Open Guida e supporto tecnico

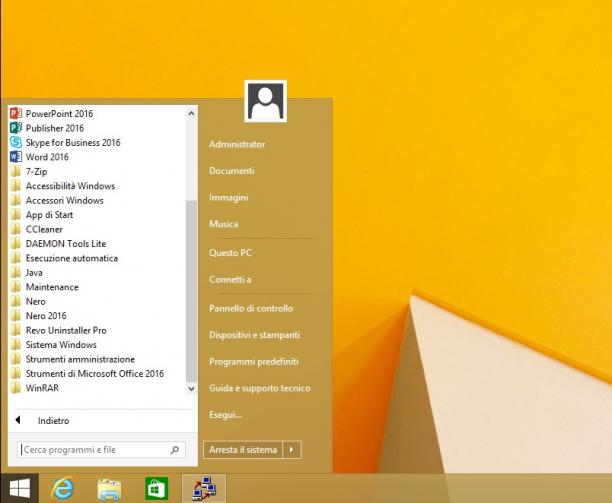pyautogui.click(x=260, y=388)
